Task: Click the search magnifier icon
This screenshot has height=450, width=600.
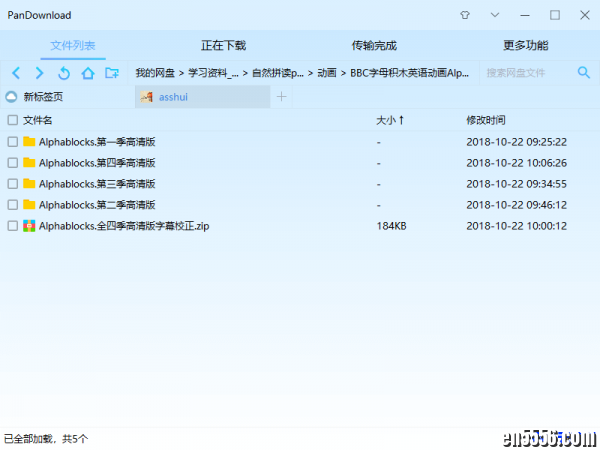Action: [584, 73]
